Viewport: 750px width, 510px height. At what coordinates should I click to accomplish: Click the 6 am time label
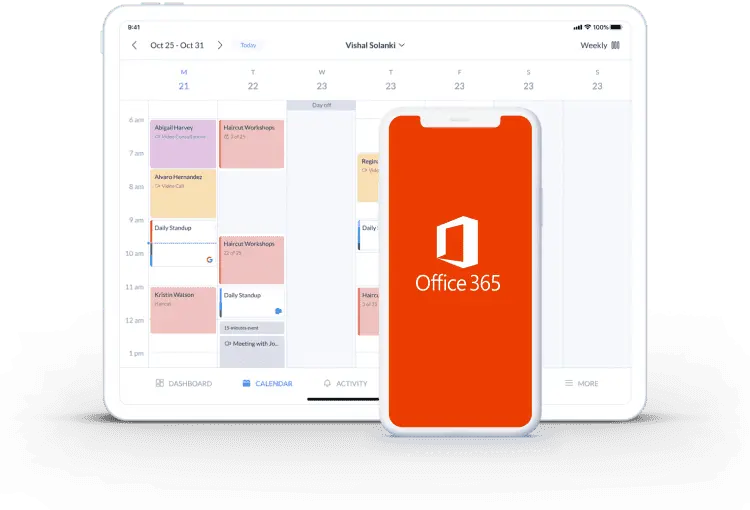tap(136, 120)
